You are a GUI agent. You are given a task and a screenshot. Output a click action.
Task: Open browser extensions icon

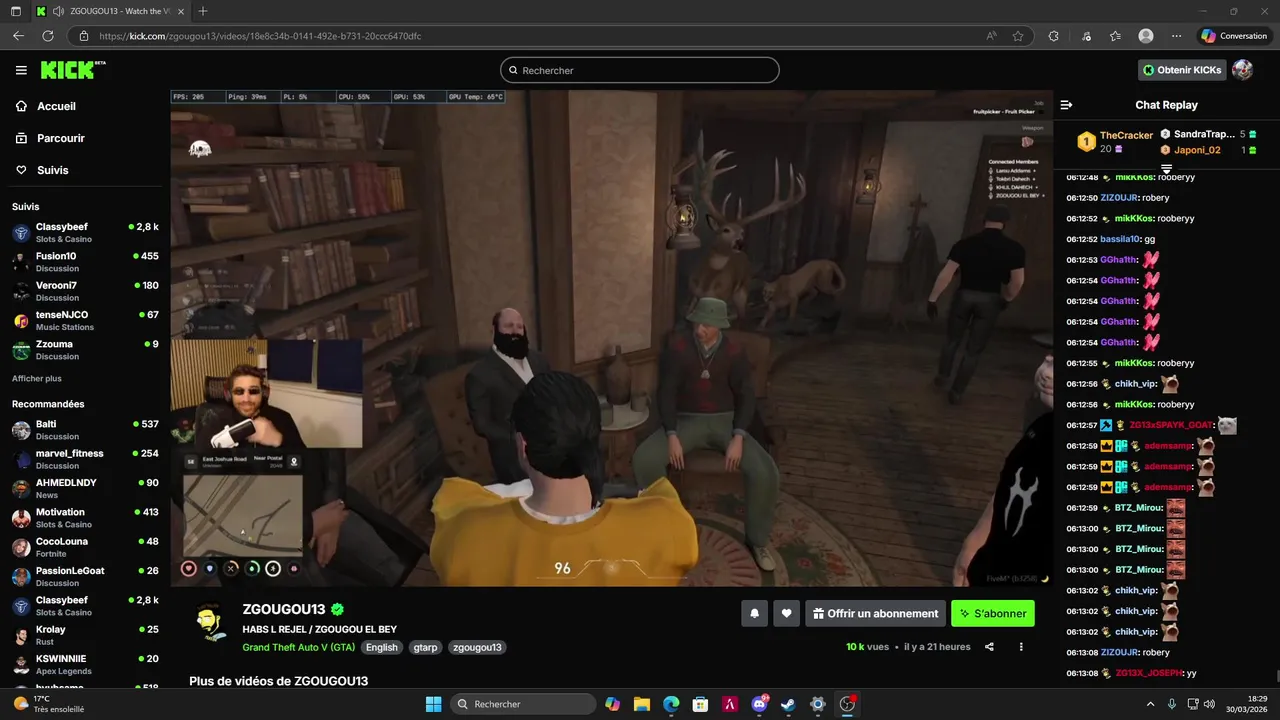tap(1053, 36)
